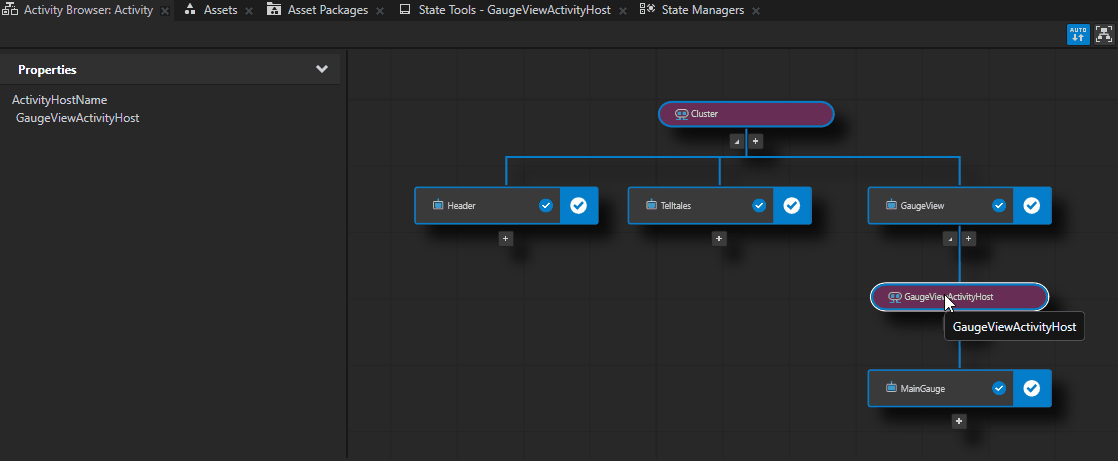Toggle the auto layout button
The image size is (1118, 461).
[1078, 34]
